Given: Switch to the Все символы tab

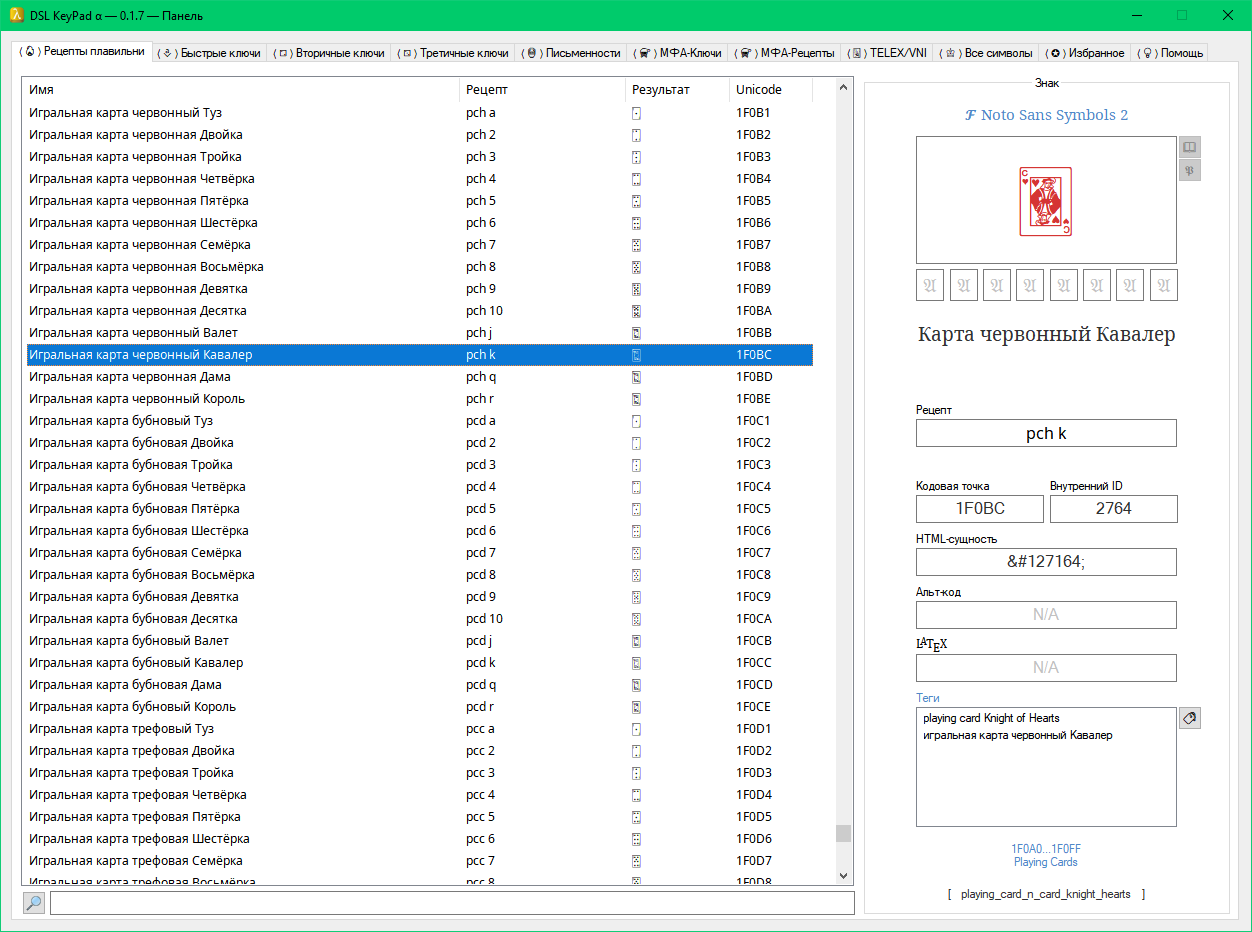Looking at the screenshot, I should [987, 53].
